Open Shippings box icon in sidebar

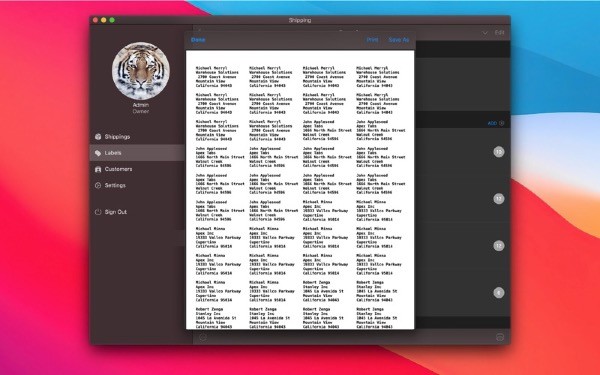click(x=98, y=137)
